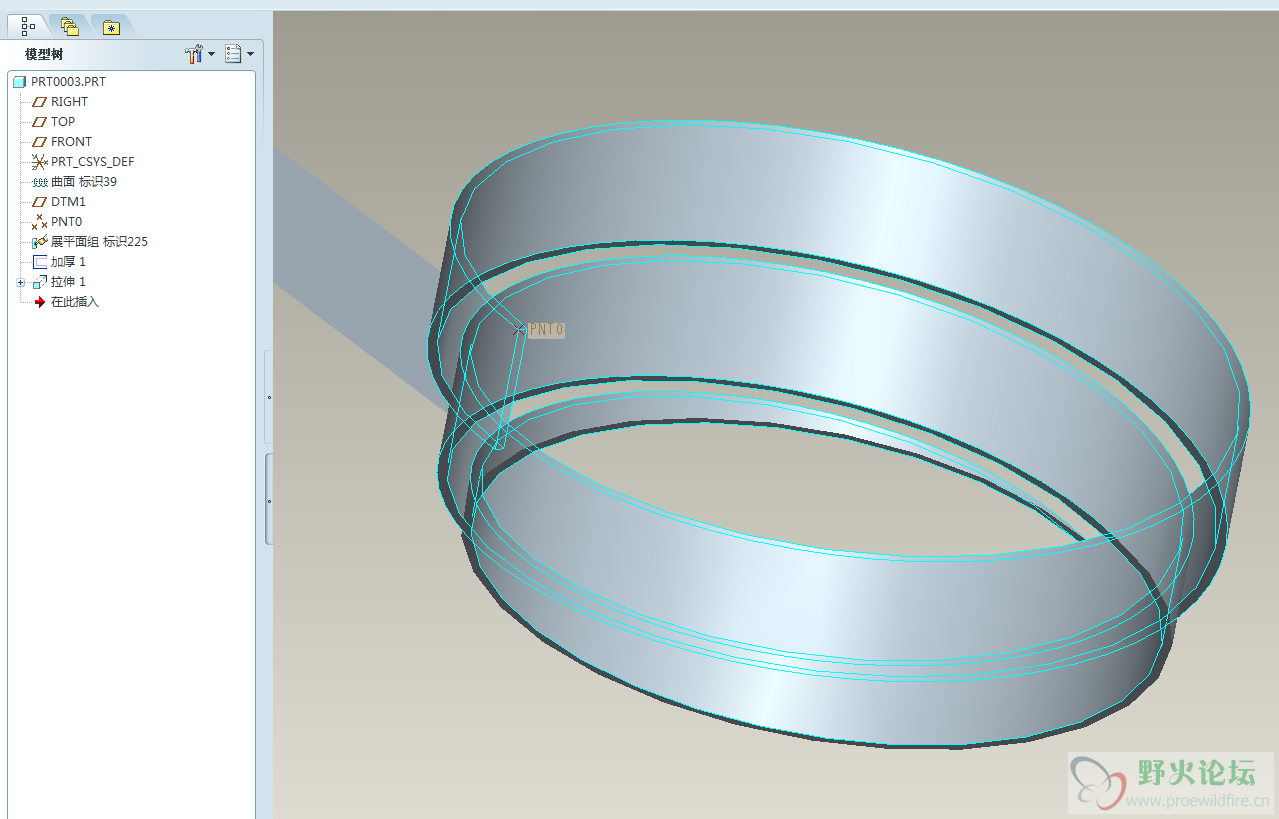This screenshot has width=1279, height=819.
Task: Select 曲面 标识39 surface feature
Action: (x=75, y=182)
